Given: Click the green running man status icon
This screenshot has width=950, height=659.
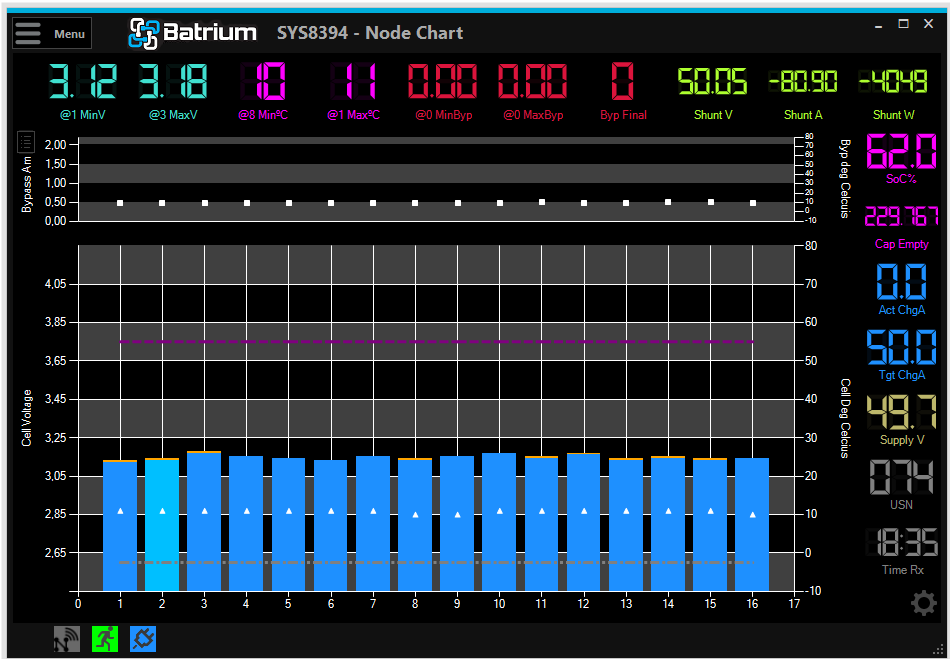Looking at the screenshot, I should [x=105, y=640].
